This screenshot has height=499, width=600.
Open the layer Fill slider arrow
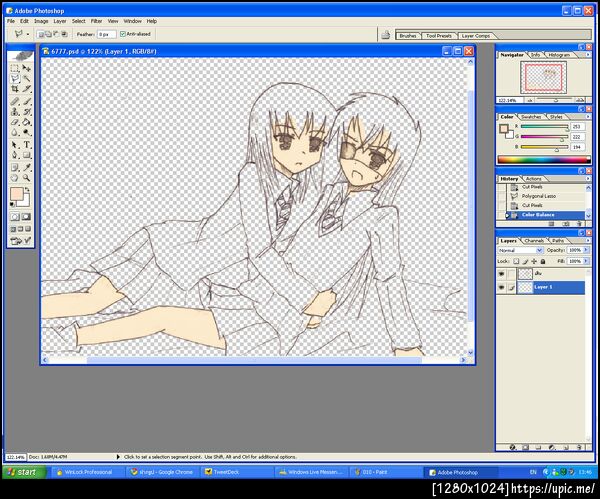(x=586, y=261)
